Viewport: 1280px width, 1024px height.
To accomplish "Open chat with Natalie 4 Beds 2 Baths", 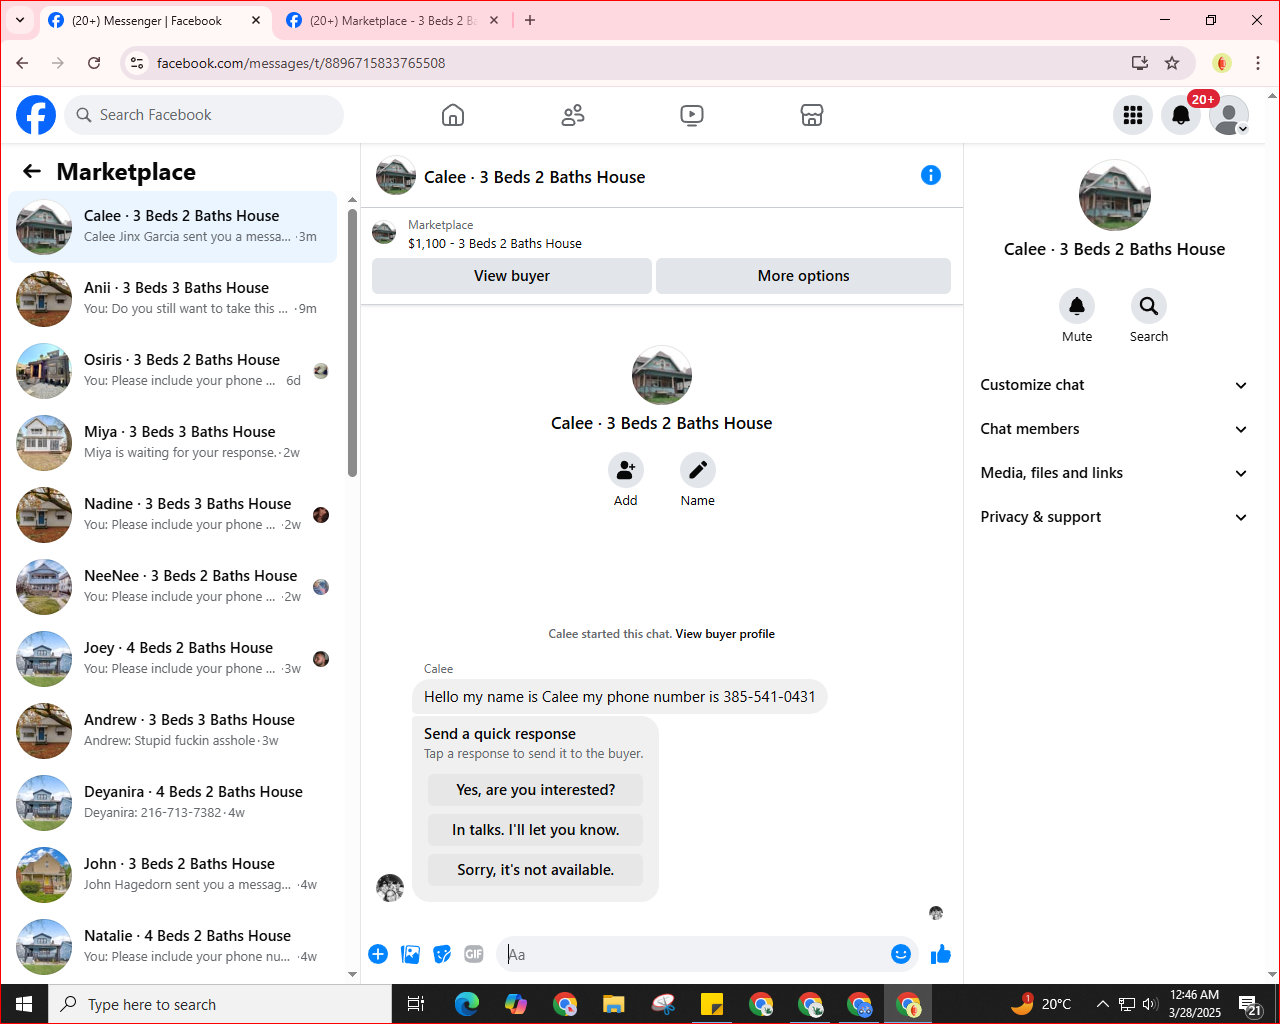I will coord(172,947).
